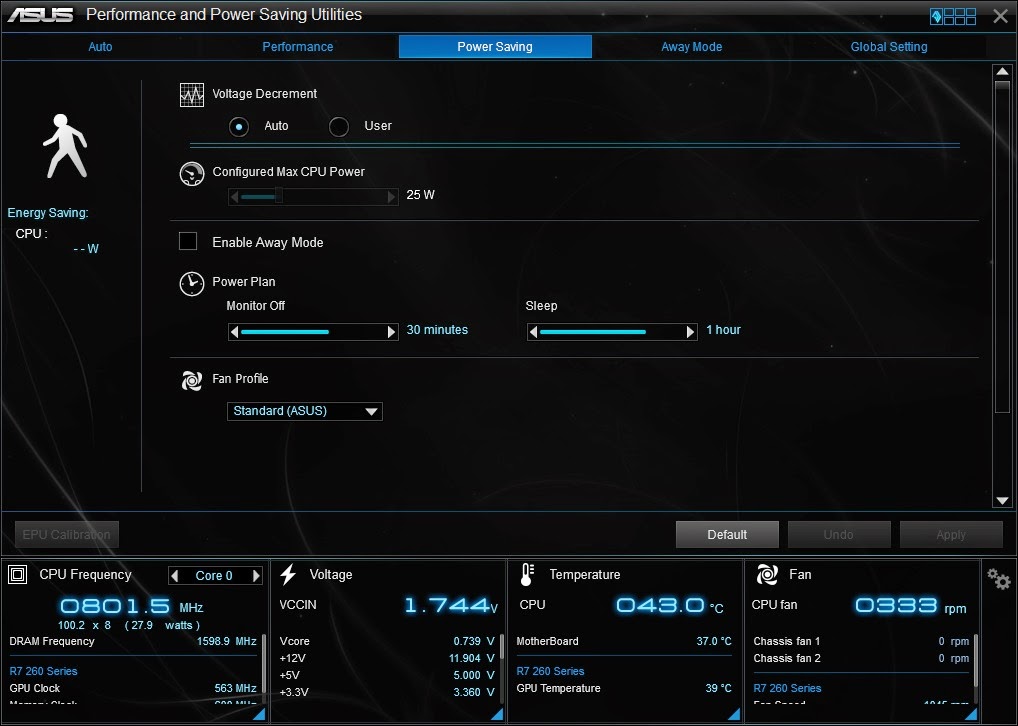Increase Monitor Off time with right arrow
The width and height of the screenshot is (1018, 726).
[391, 332]
